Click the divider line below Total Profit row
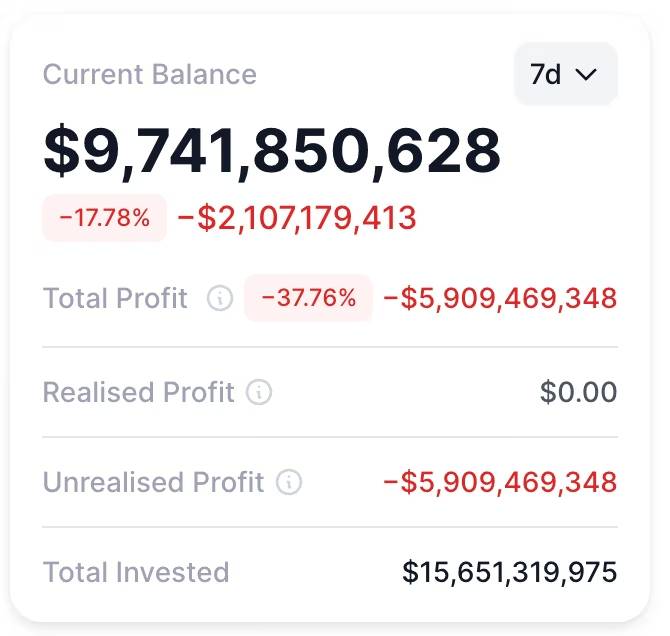Image resolution: width=670 pixels, height=636 pixels. [330, 347]
